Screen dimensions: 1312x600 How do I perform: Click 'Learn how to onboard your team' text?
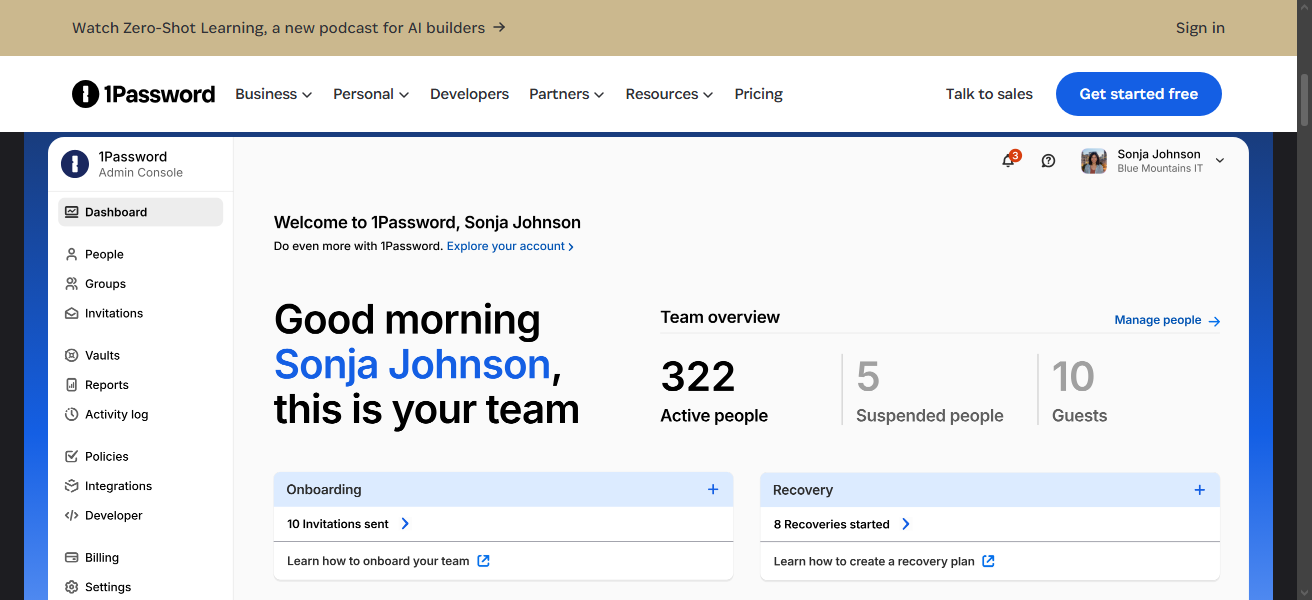tap(378, 561)
